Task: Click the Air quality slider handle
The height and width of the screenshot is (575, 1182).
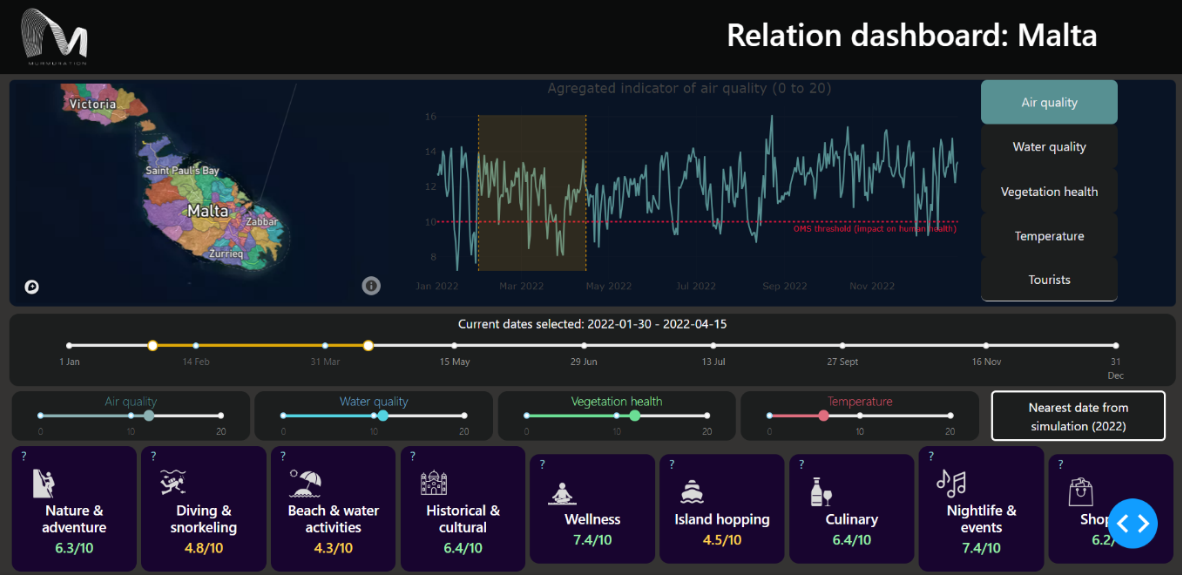Action: 149,415
